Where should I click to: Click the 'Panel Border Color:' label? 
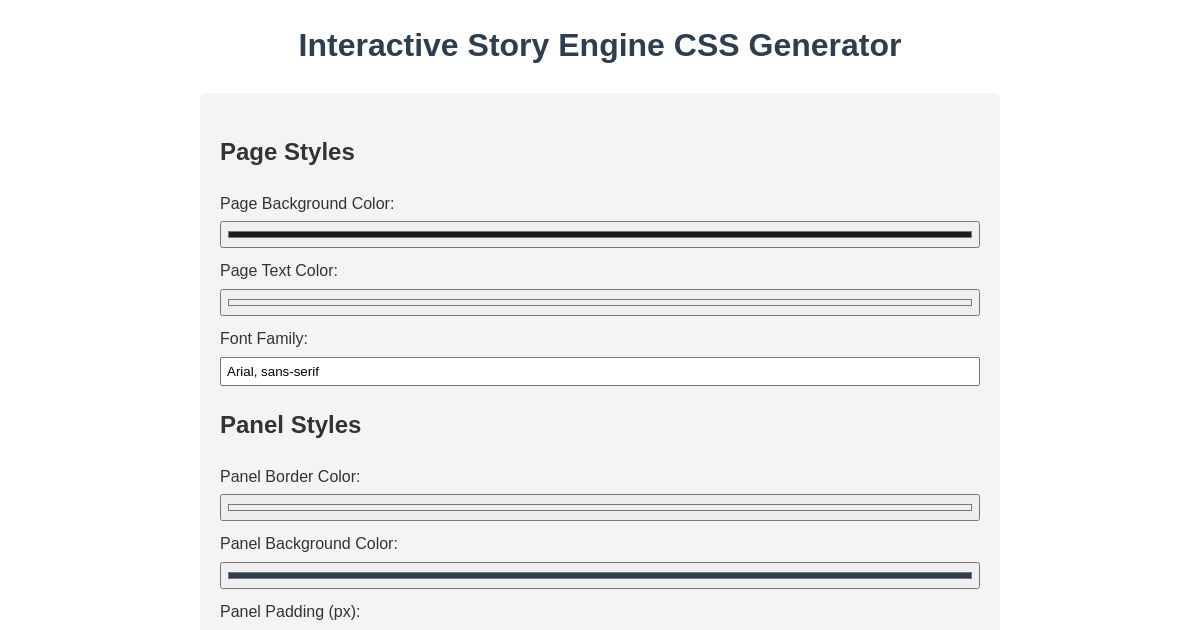pyautogui.click(x=290, y=477)
